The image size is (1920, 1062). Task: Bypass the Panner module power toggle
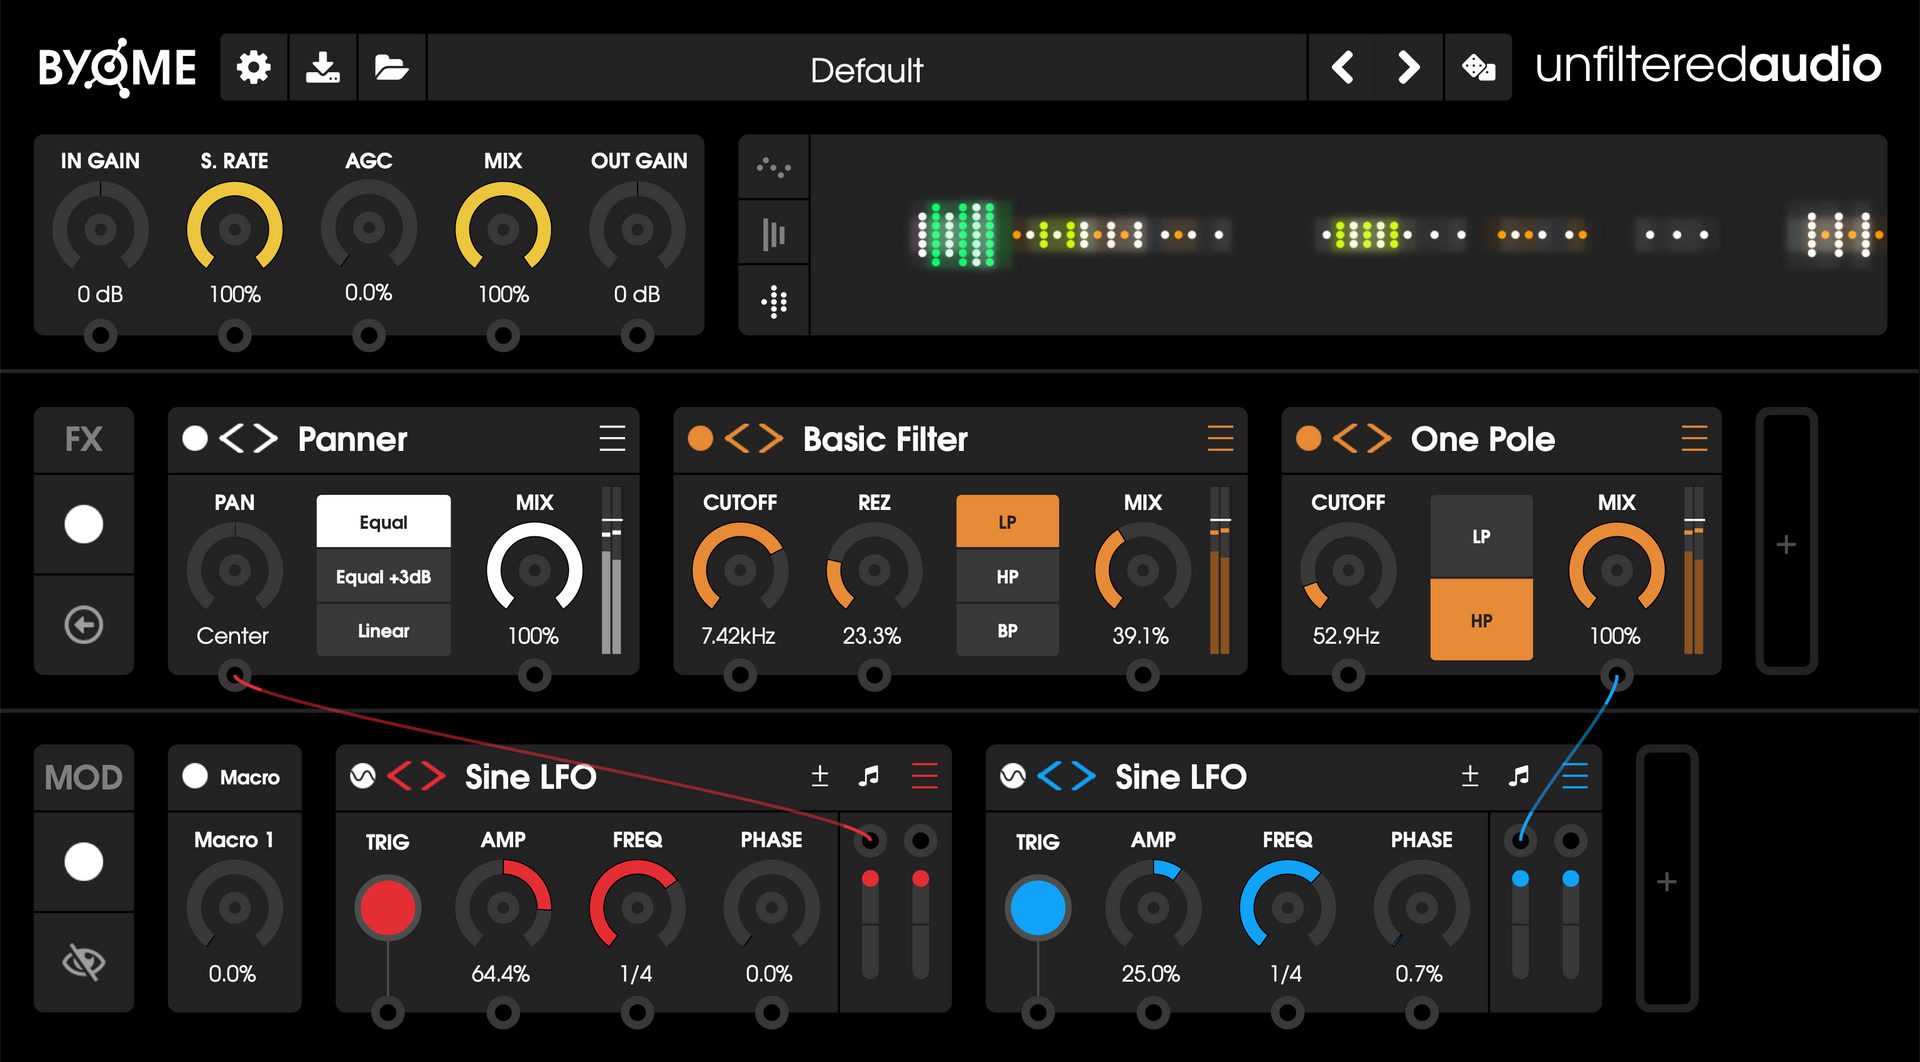(x=194, y=439)
